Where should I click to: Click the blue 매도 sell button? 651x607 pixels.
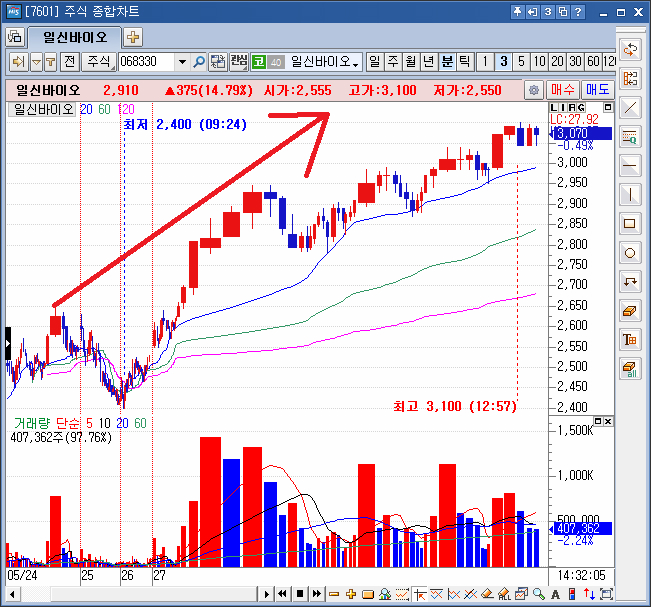pyautogui.click(x=597, y=90)
